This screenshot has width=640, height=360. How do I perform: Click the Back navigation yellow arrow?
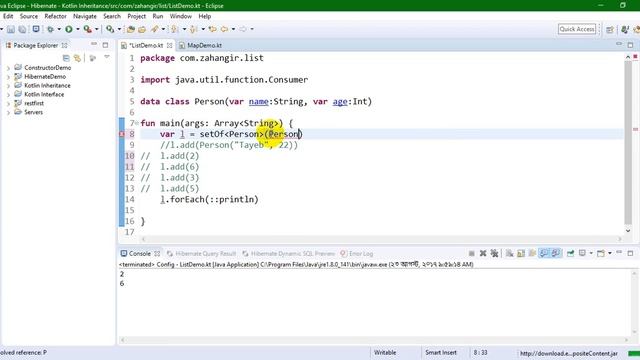(x=224, y=29)
